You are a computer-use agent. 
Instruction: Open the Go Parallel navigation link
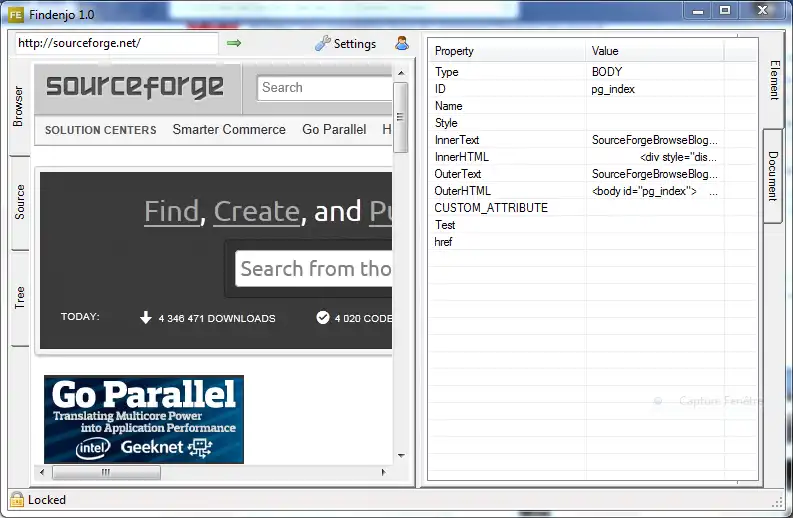(334, 130)
